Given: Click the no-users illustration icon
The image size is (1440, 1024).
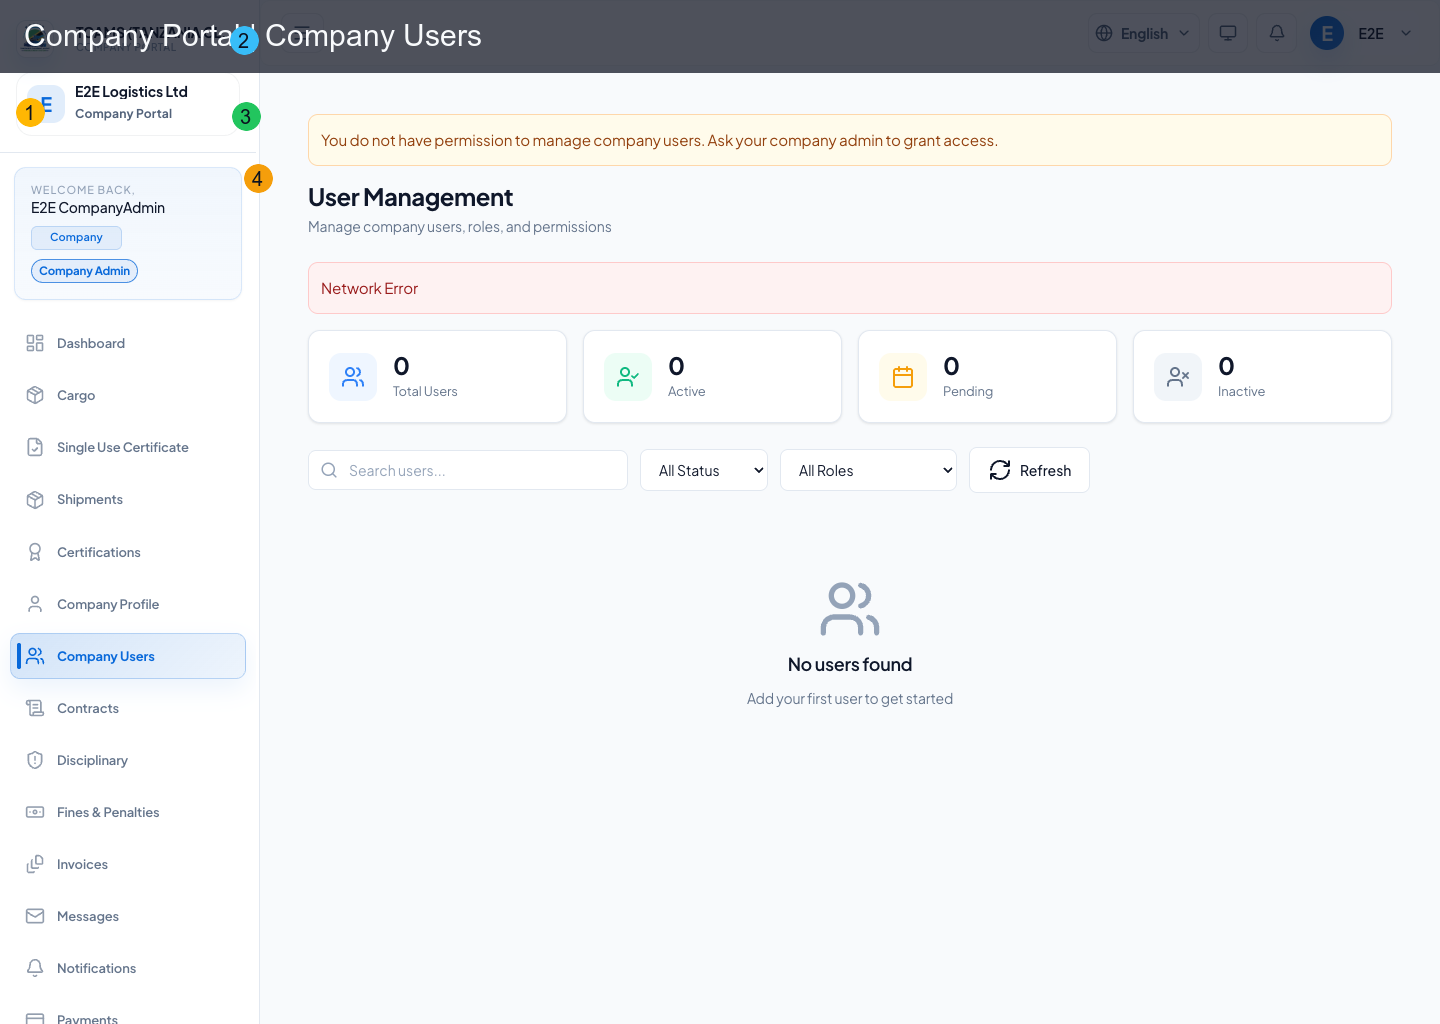Looking at the screenshot, I should tap(850, 609).
